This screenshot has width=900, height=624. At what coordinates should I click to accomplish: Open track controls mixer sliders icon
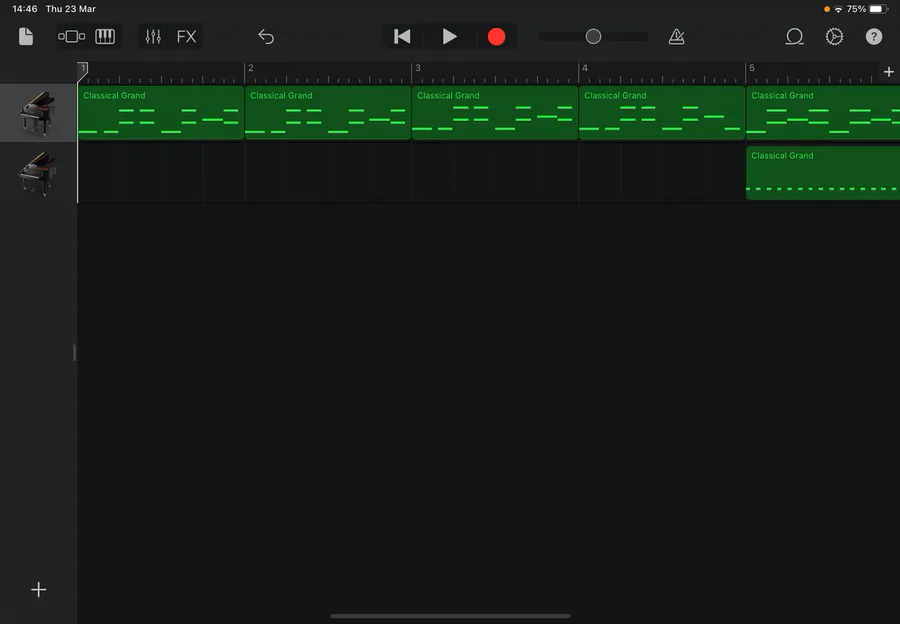tap(153, 37)
